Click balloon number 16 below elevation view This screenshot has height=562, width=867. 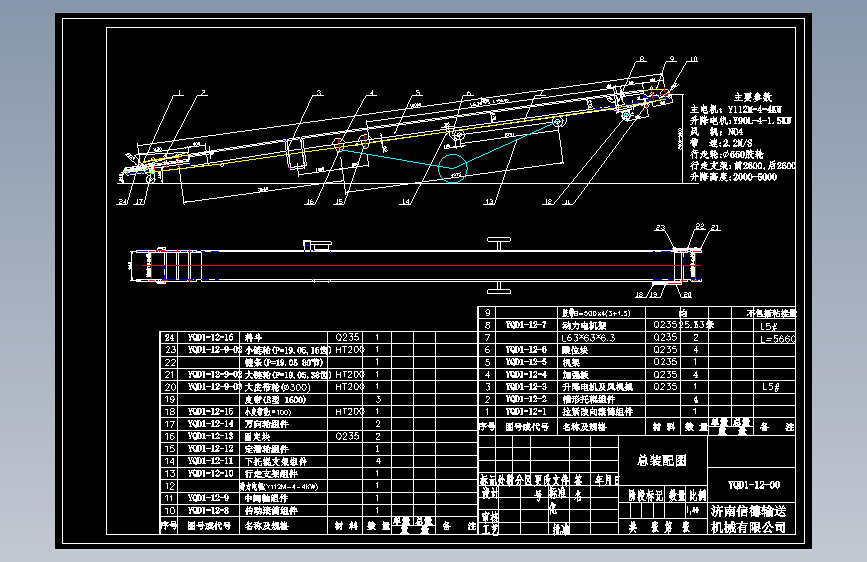pos(310,202)
